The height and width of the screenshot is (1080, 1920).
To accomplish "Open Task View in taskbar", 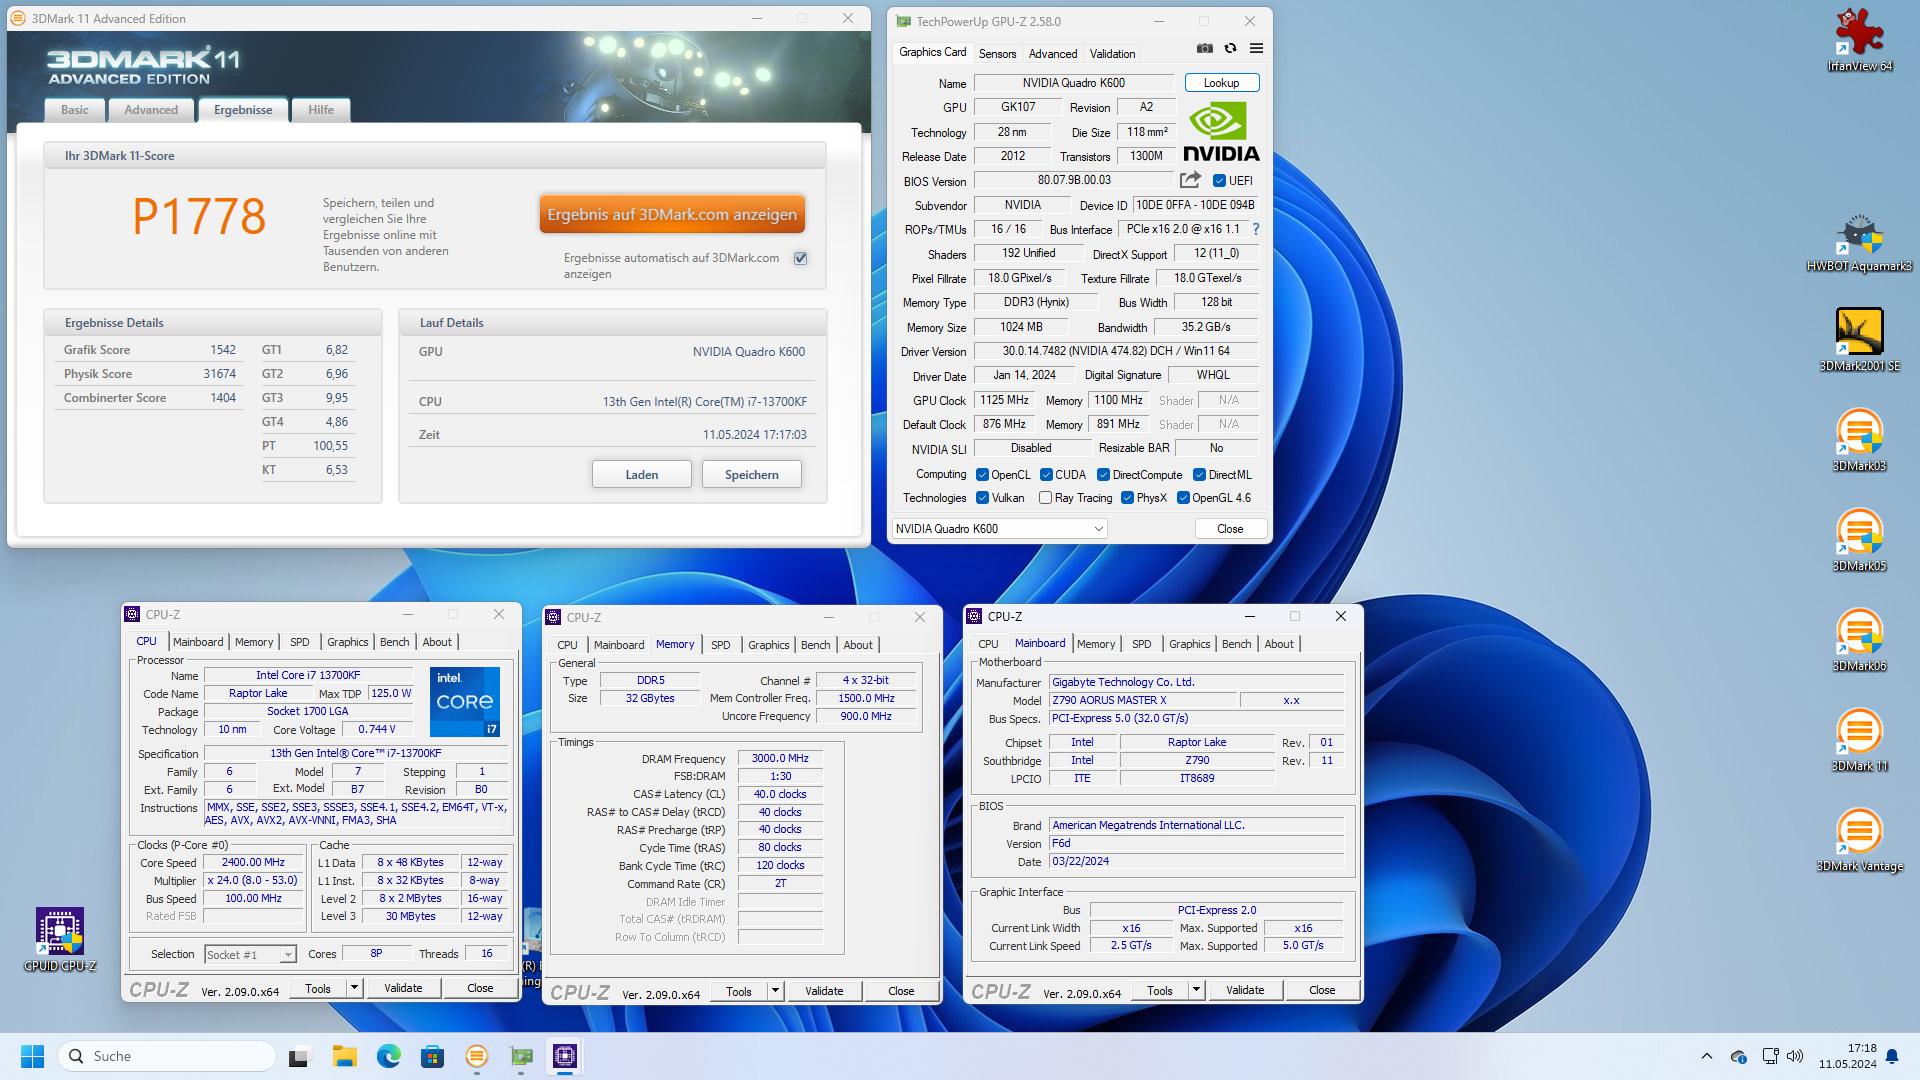I will (299, 1056).
